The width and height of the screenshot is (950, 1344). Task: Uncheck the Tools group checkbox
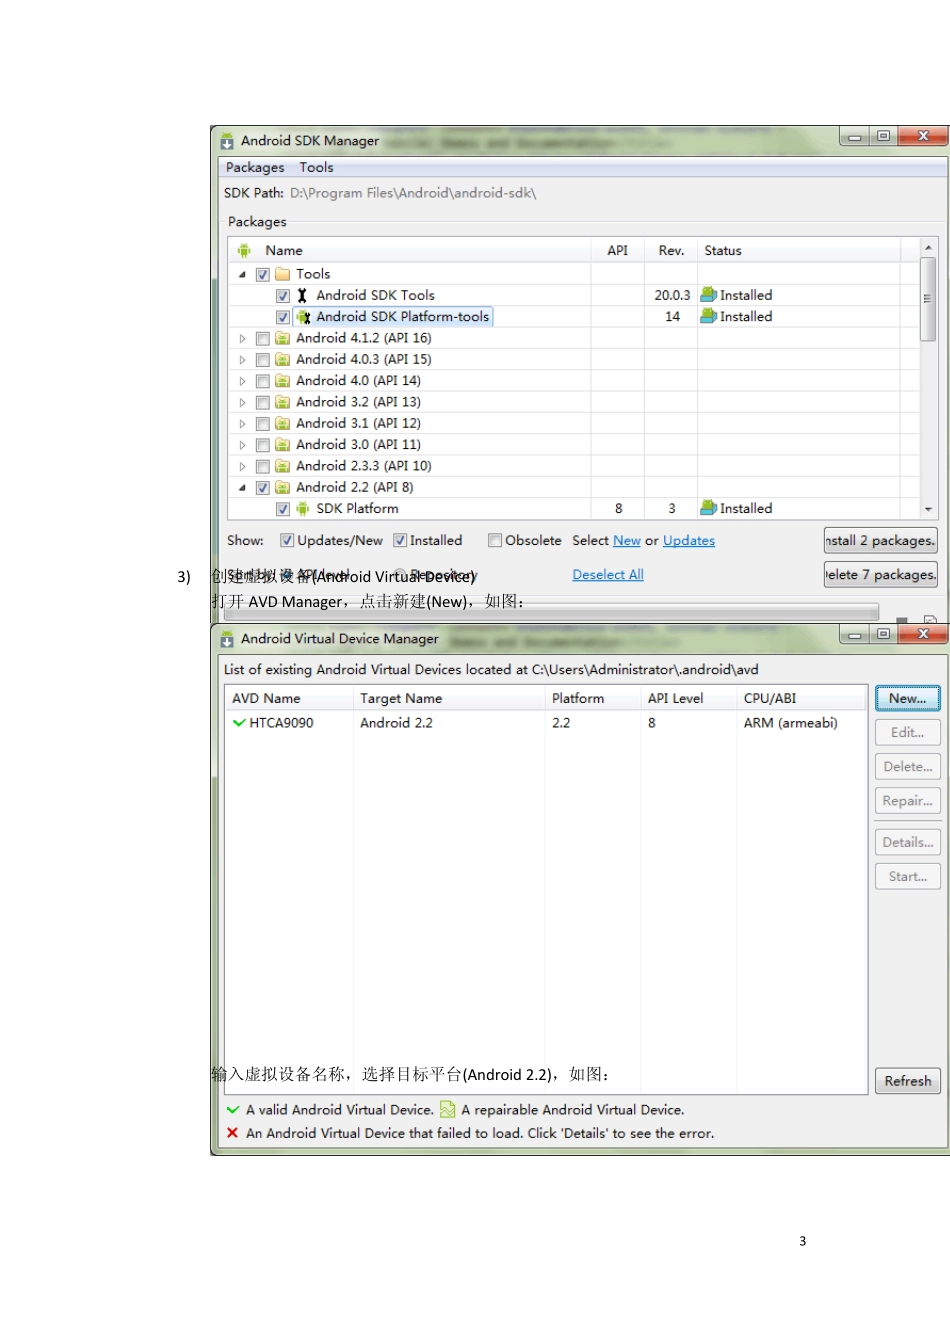263,275
